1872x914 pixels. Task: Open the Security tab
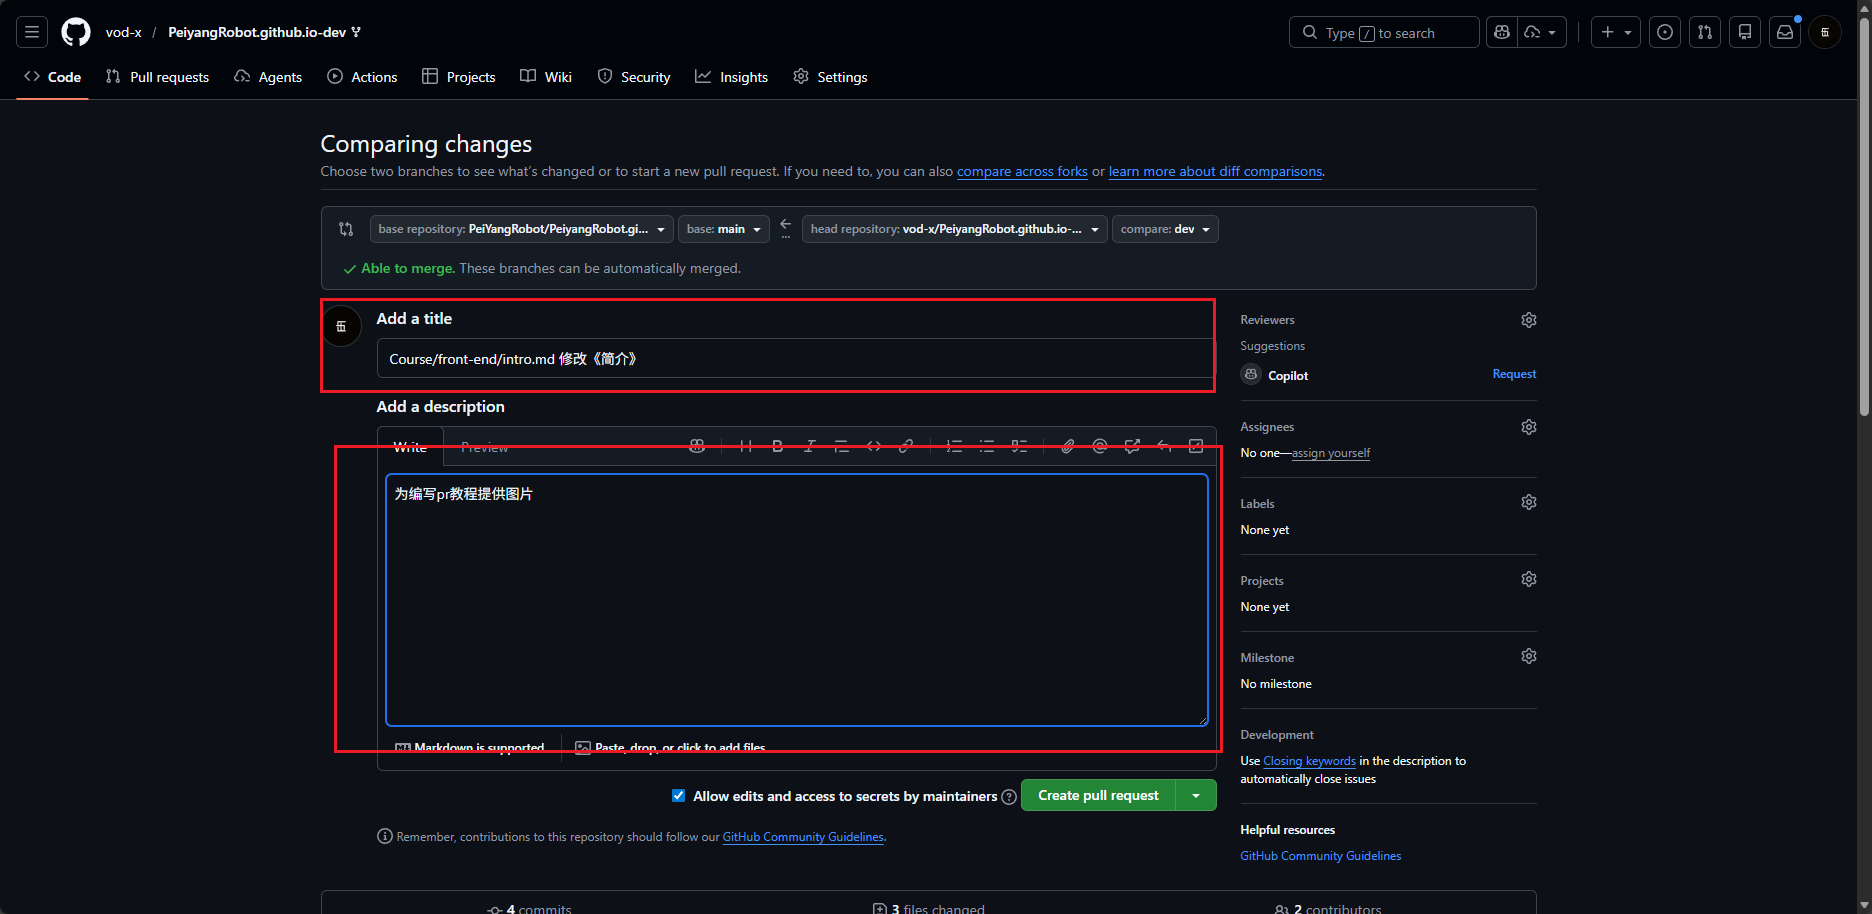click(x=634, y=77)
